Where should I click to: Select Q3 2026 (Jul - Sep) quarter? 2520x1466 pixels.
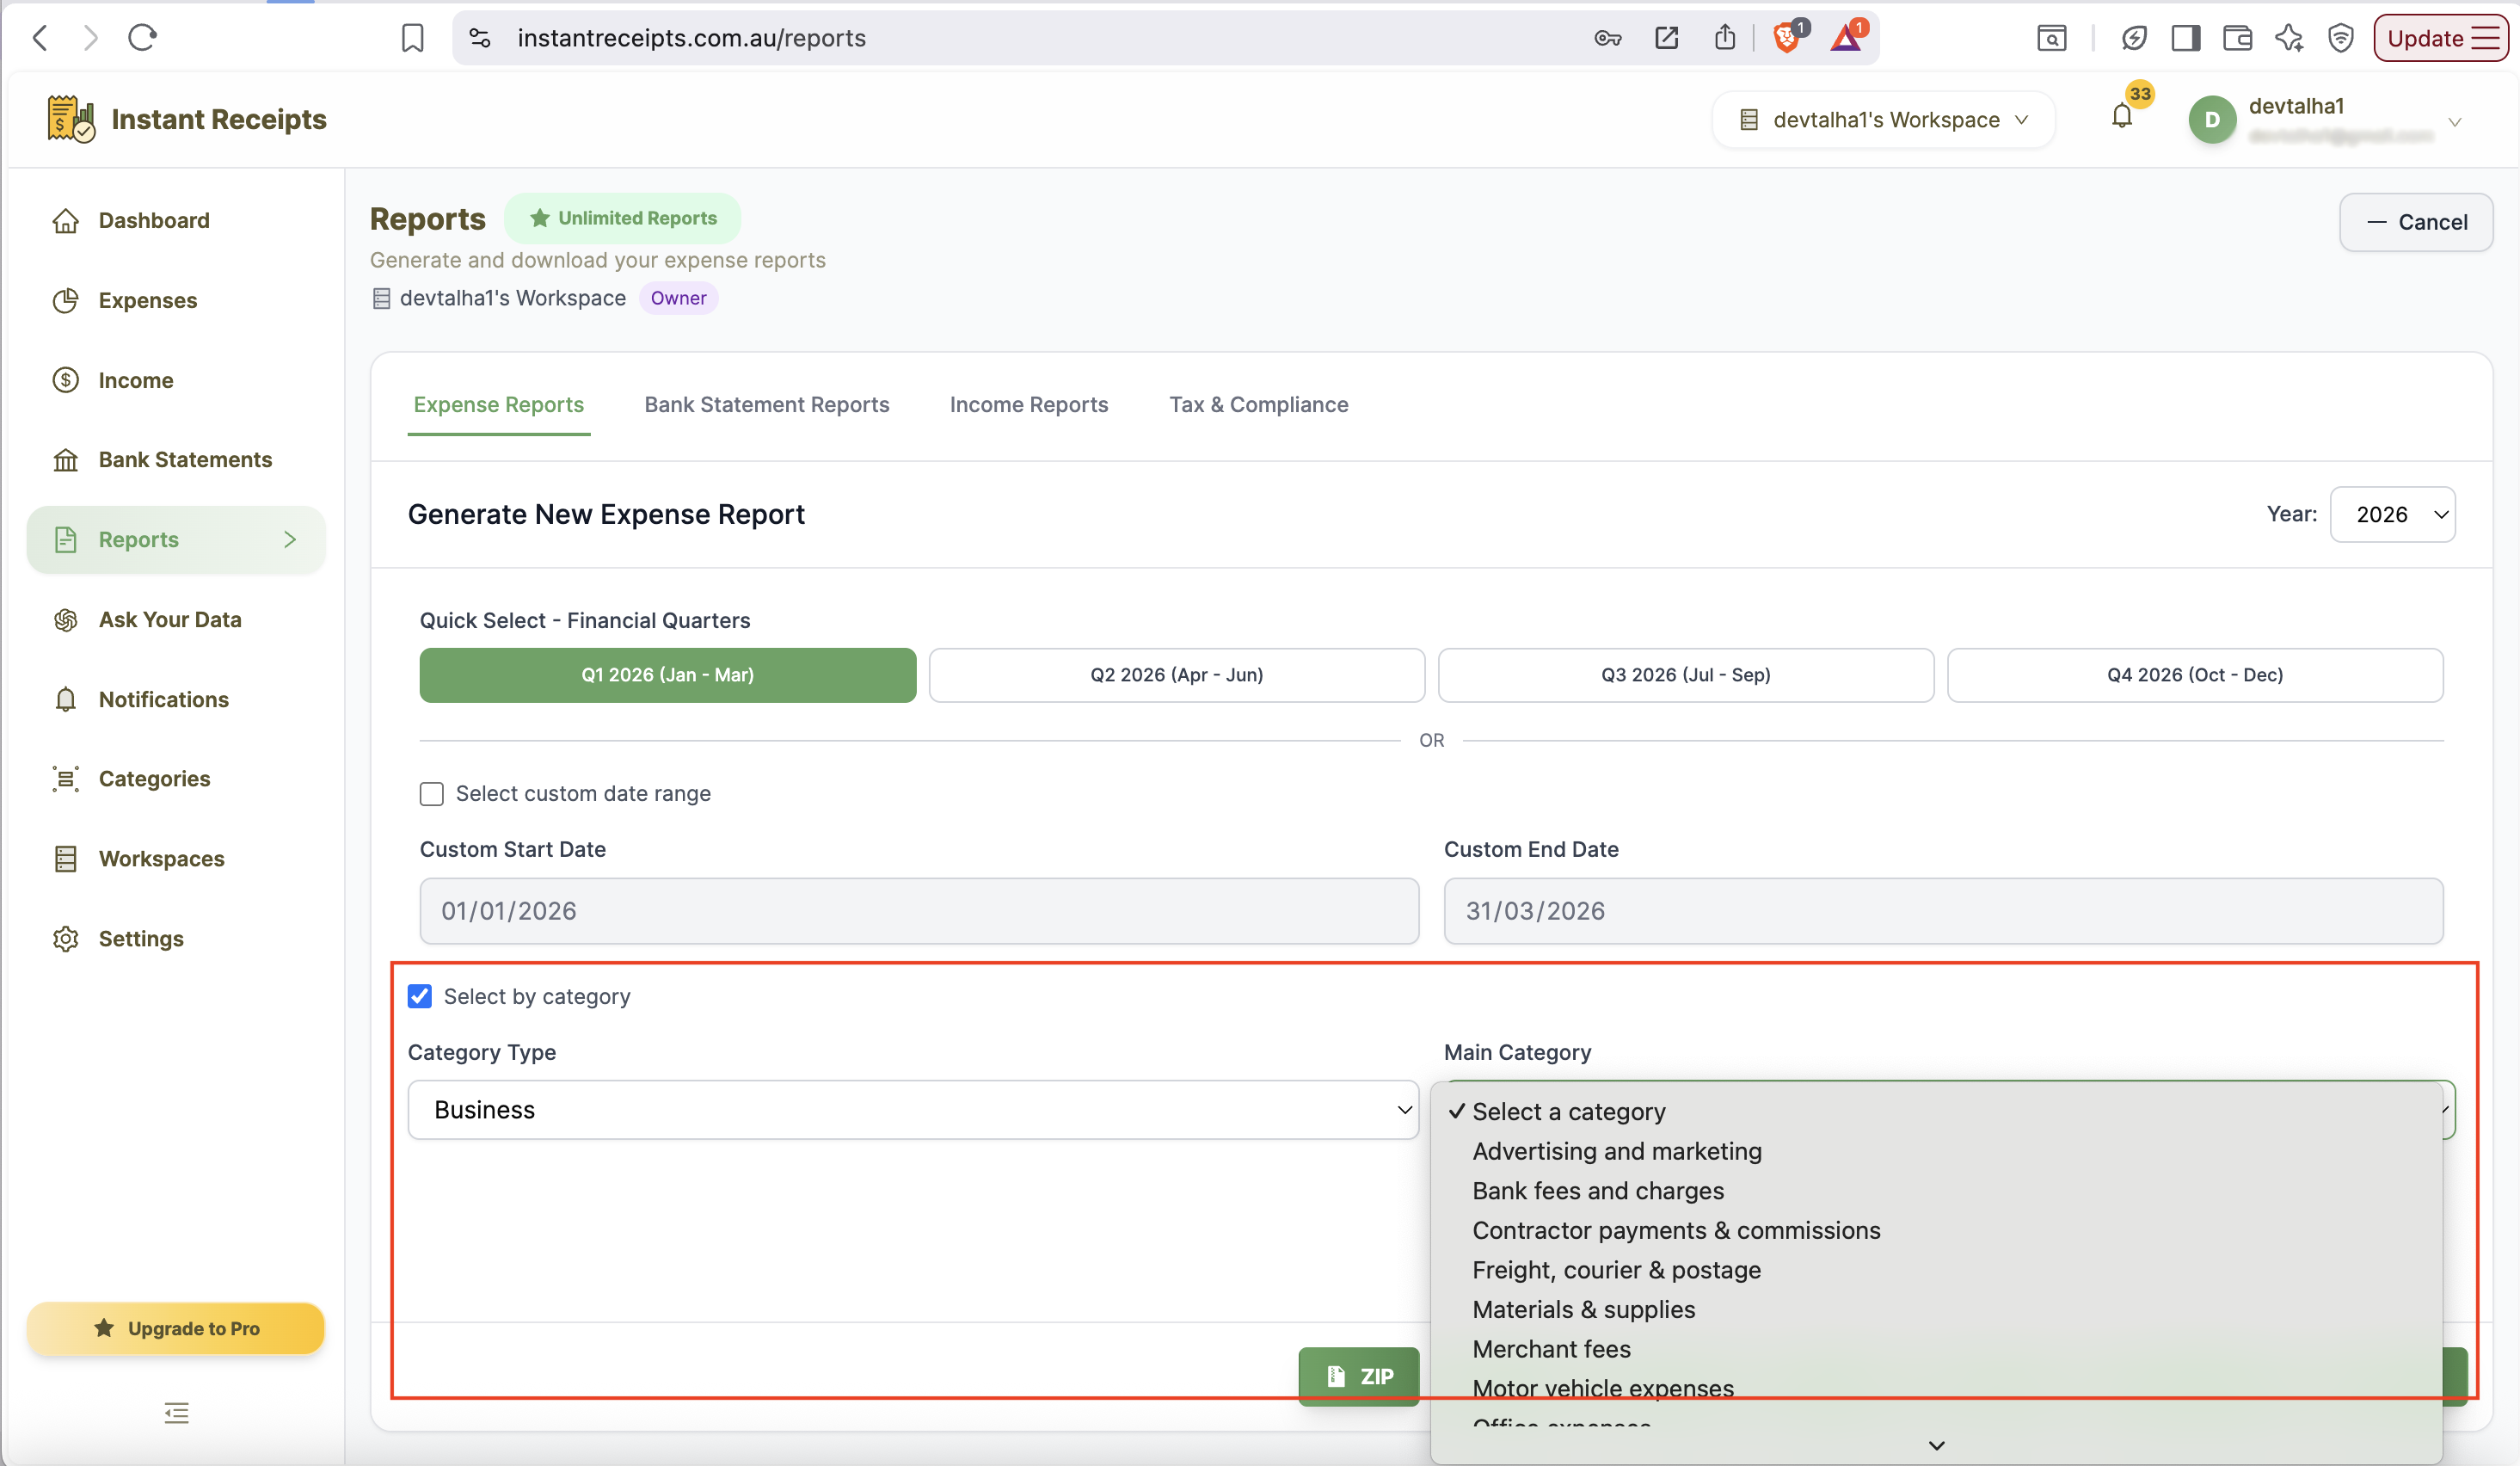pyautogui.click(x=1686, y=675)
